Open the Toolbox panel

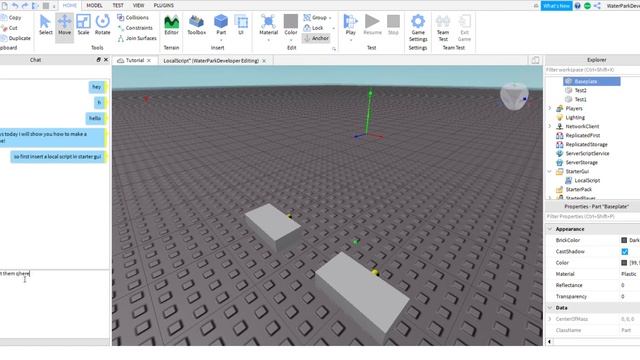click(x=197, y=25)
